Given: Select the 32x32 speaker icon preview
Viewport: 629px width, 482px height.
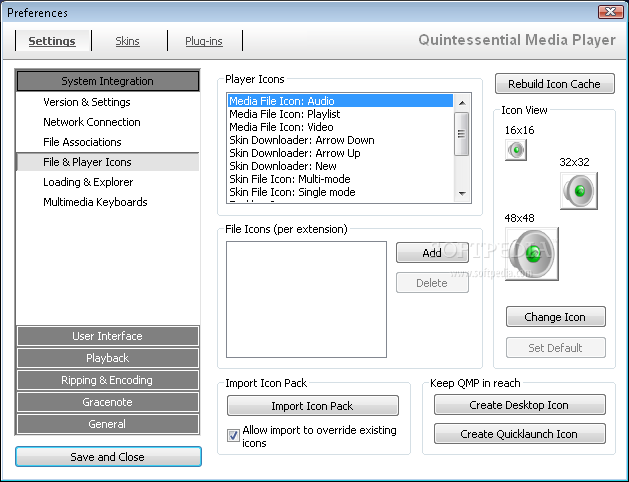Looking at the screenshot, I should pos(579,191).
